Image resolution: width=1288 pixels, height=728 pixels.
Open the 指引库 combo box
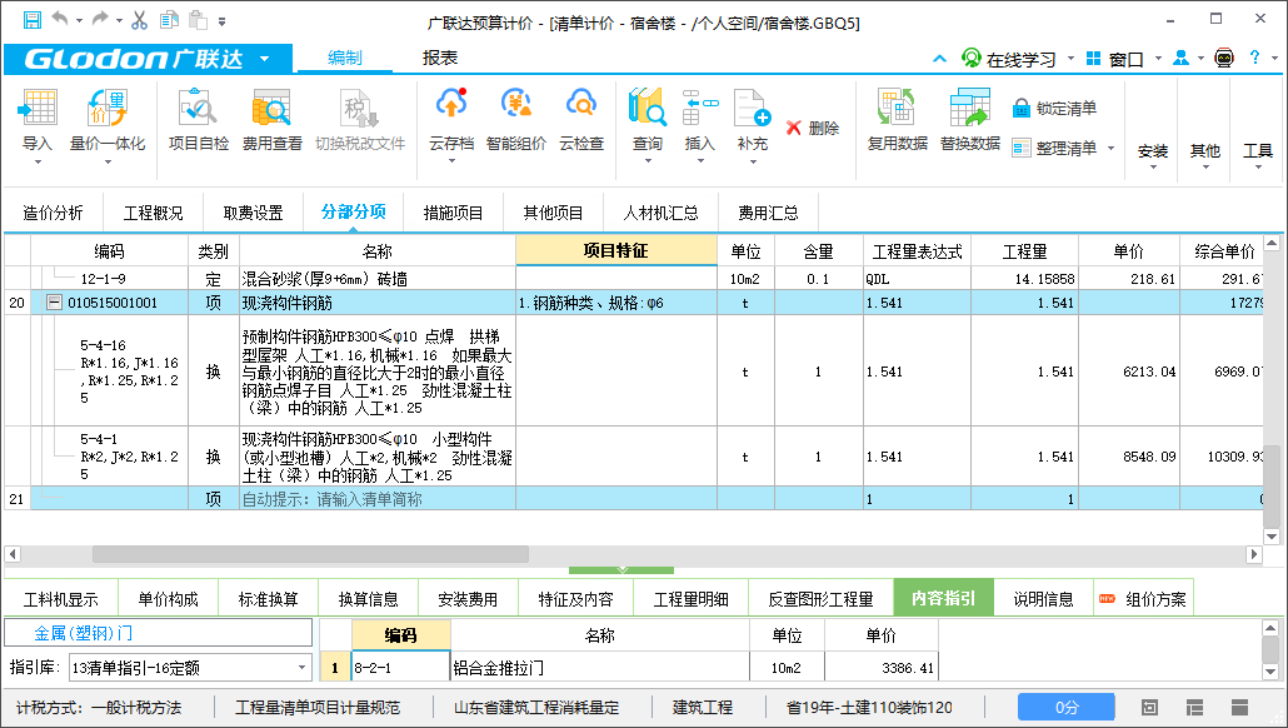[190, 667]
